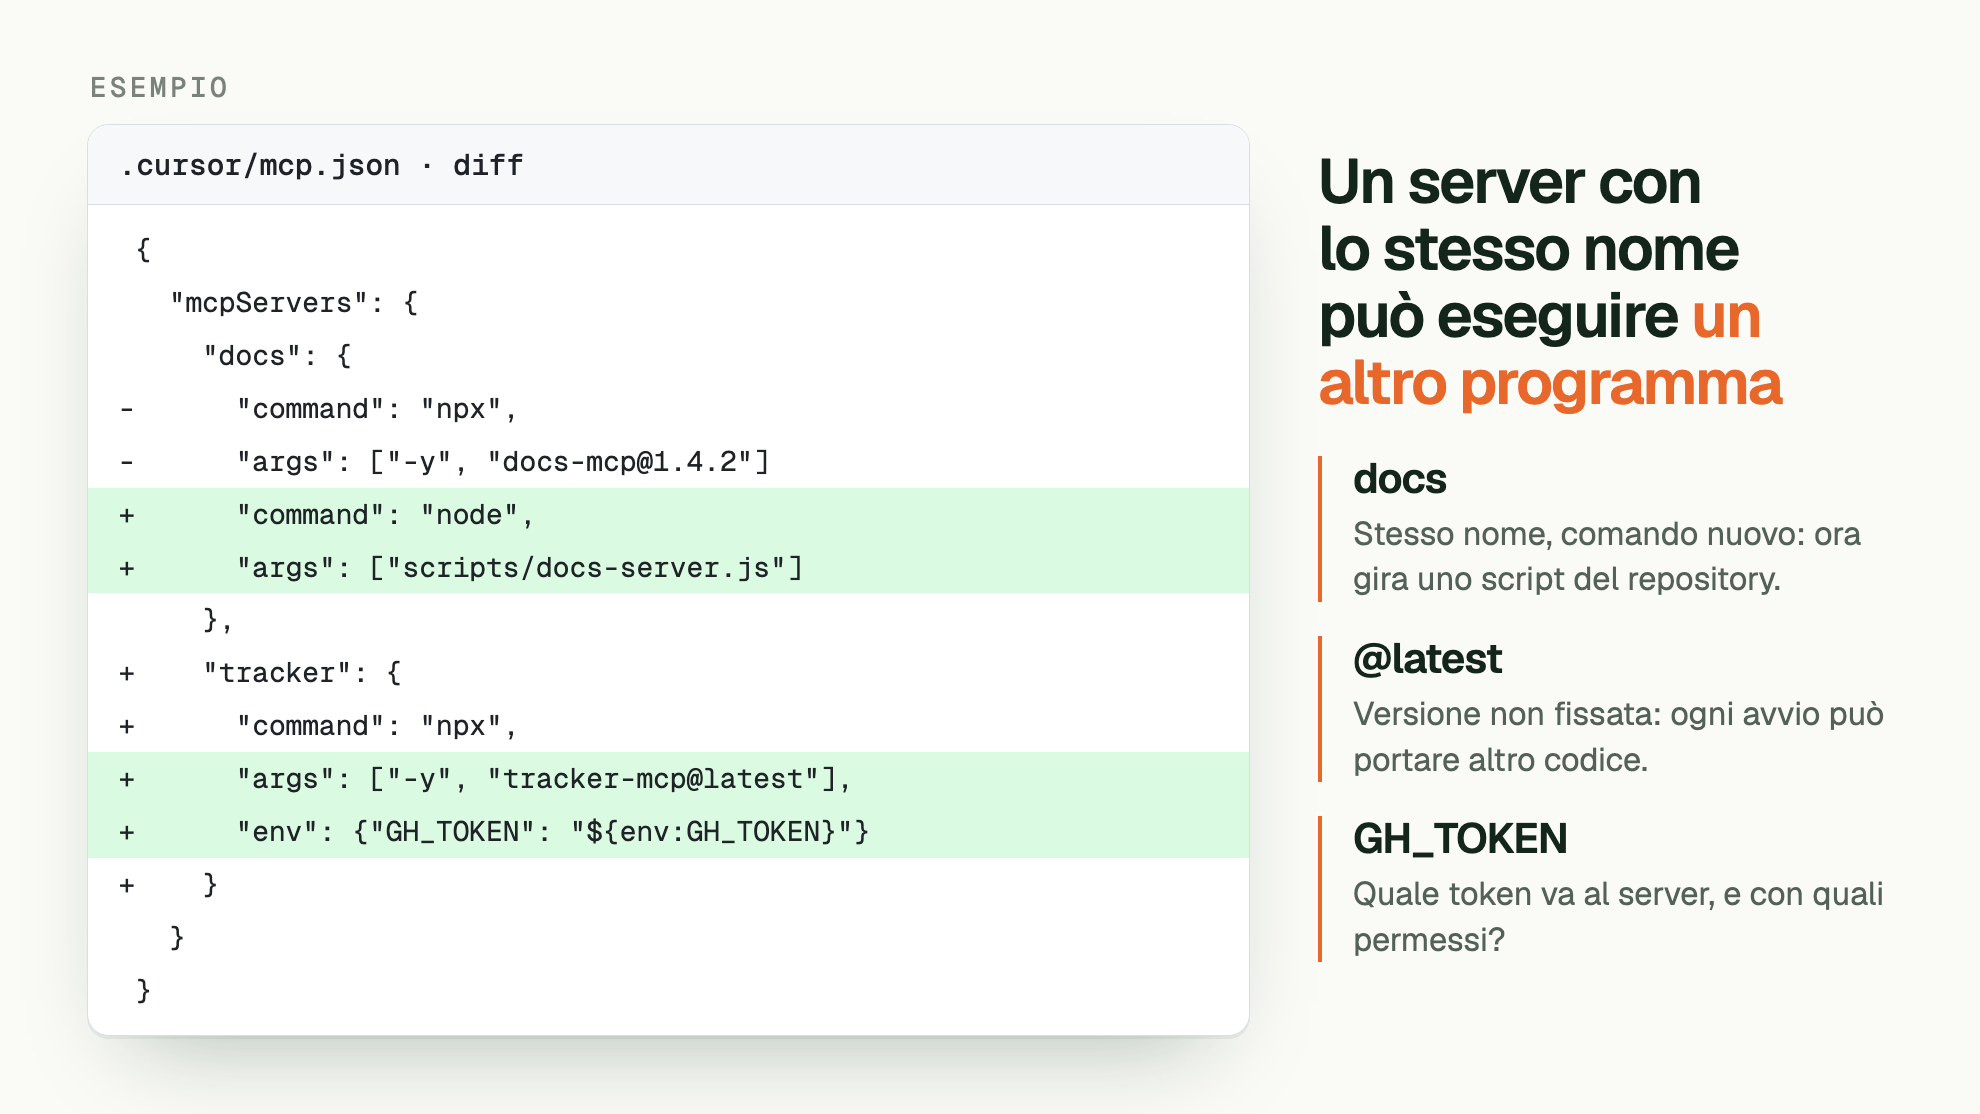1980x1114 pixels.
Task: Click the 'Quale token va al server' question
Action: click(x=1618, y=917)
